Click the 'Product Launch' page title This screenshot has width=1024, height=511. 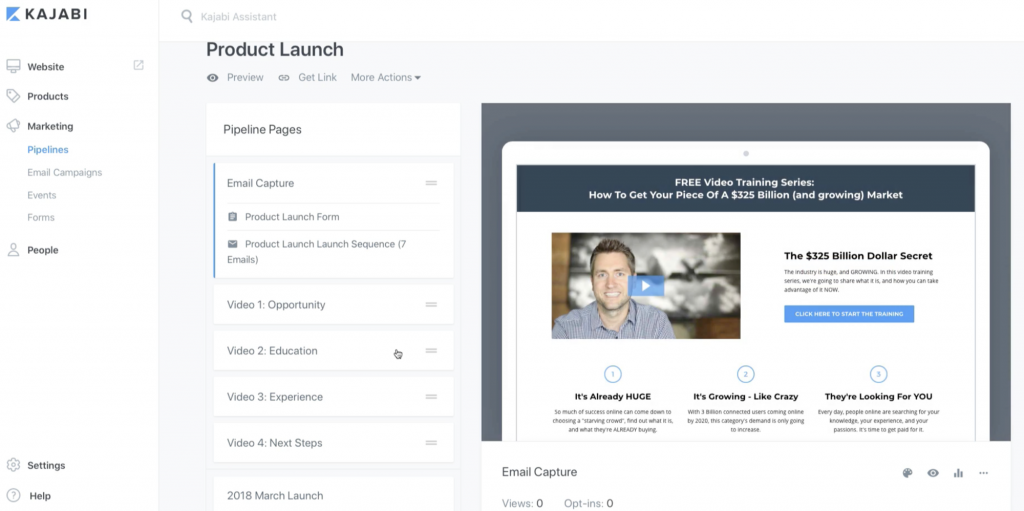click(x=275, y=50)
